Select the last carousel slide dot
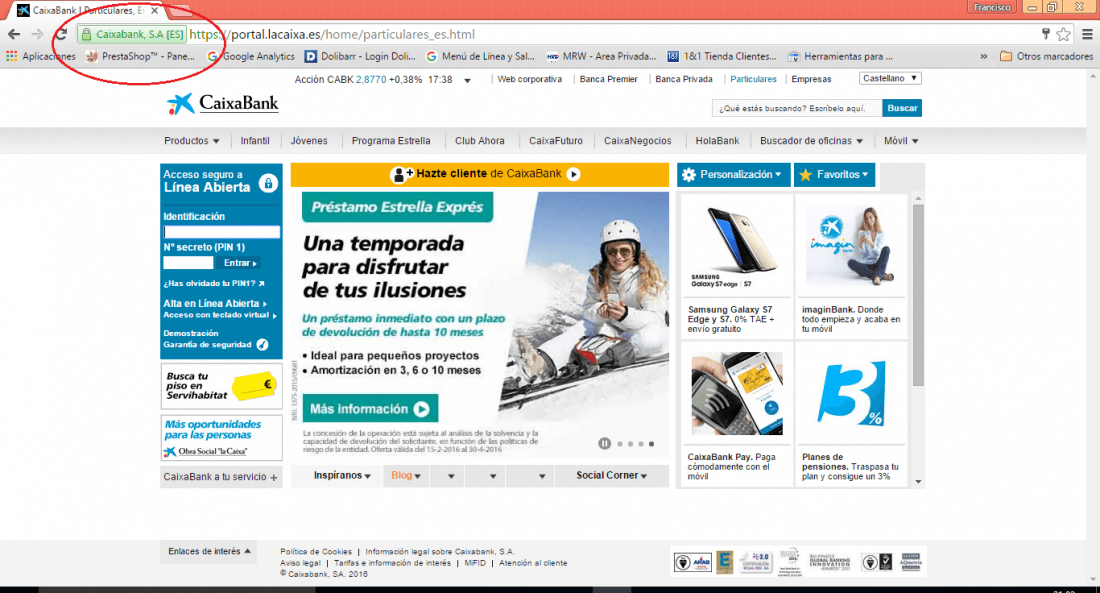The height and width of the screenshot is (593, 1100). point(651,444)
